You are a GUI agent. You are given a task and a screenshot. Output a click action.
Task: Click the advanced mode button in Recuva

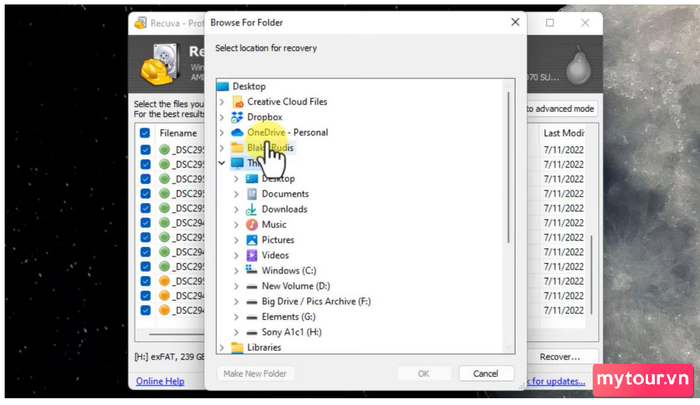tap(560, 109)
